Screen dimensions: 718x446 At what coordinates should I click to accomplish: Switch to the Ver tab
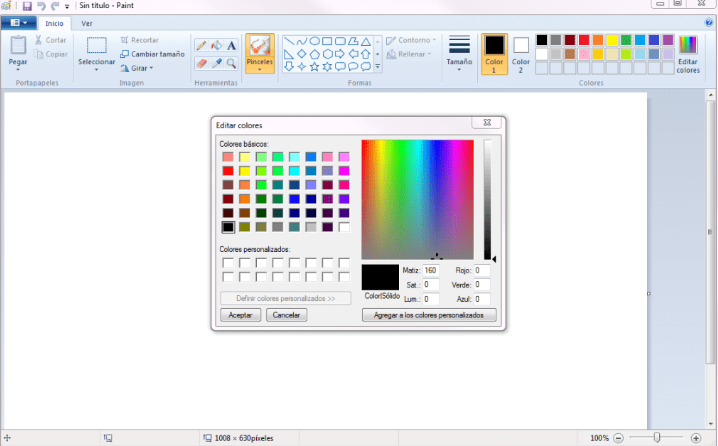click(x=87, y=22)
